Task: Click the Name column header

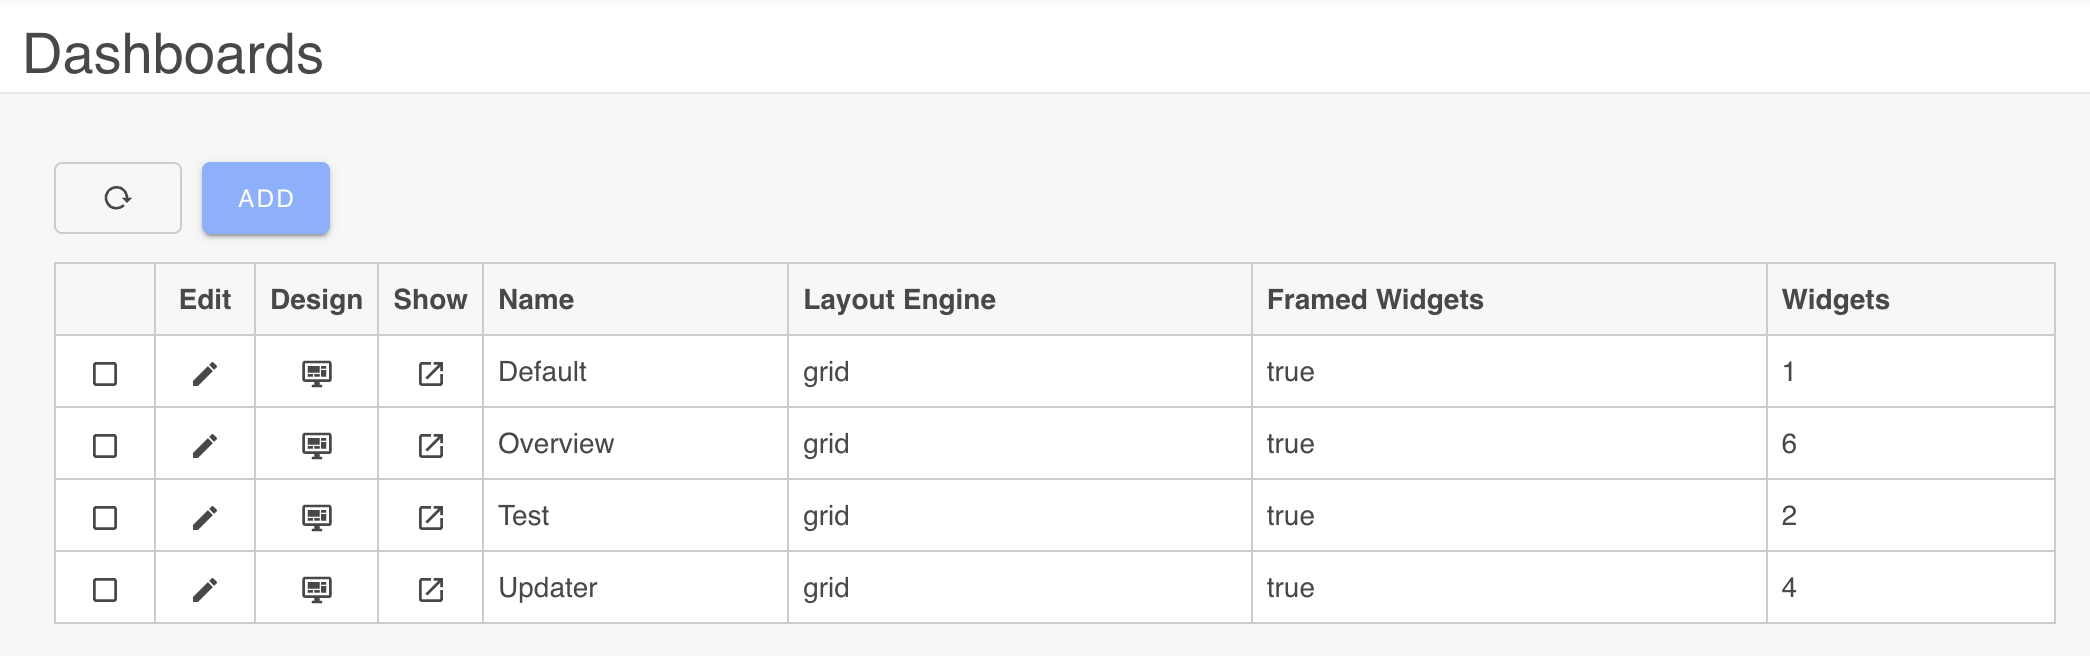Action: (536, 299)
